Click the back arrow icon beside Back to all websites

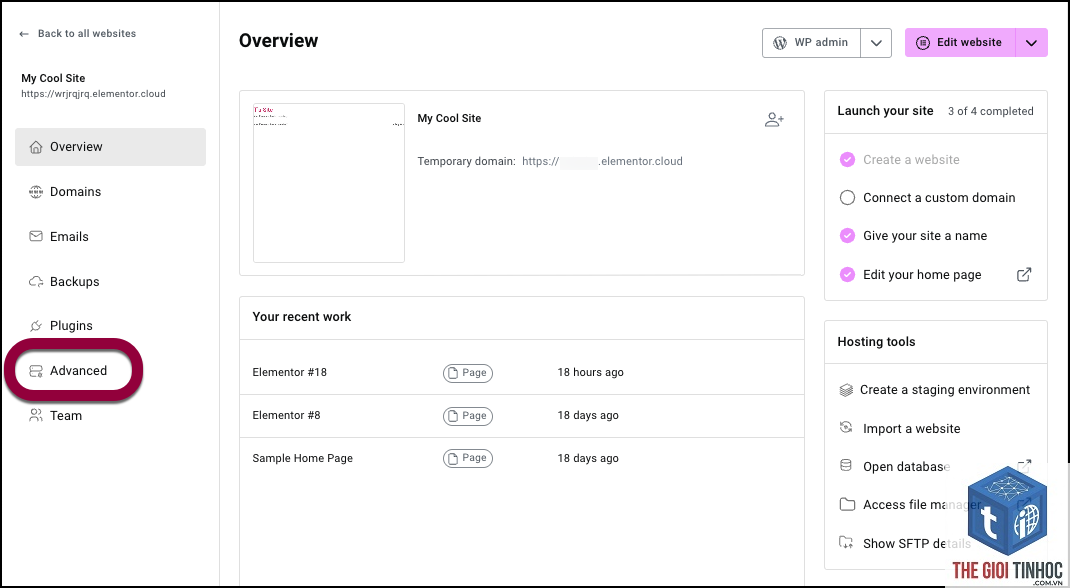point(24,33)
